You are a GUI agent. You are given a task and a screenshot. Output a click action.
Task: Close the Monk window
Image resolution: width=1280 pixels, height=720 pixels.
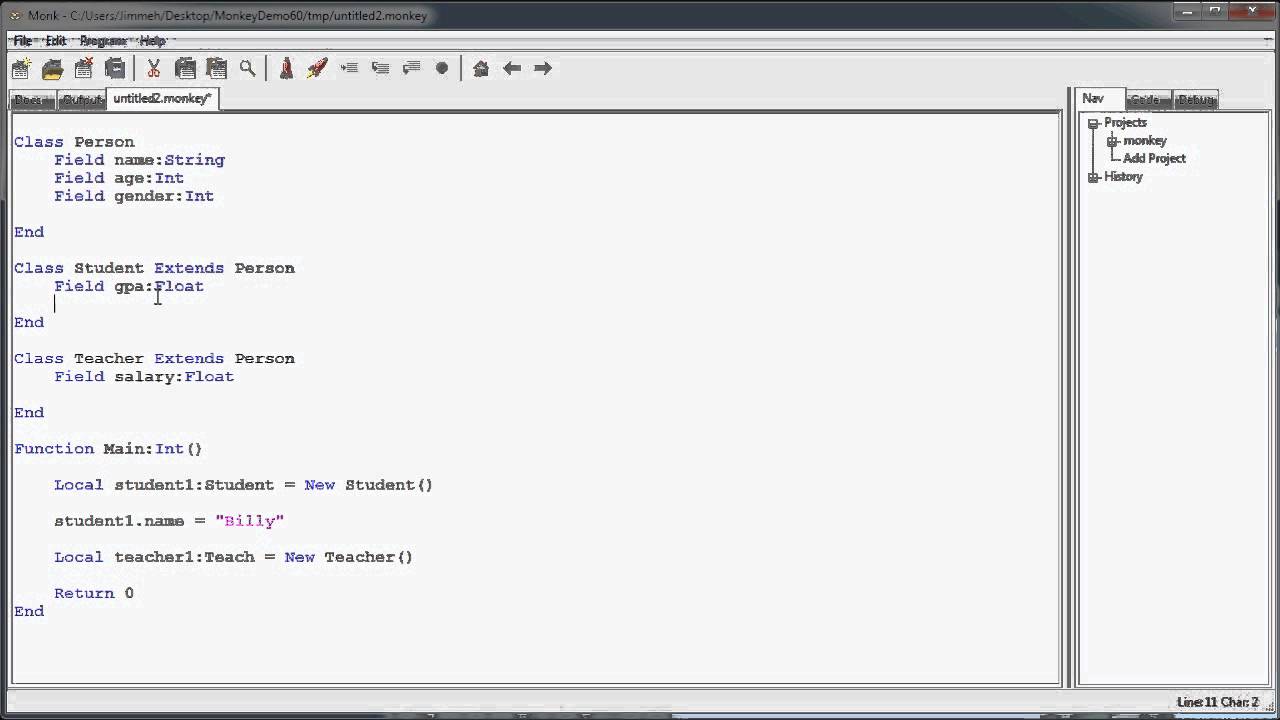click(x=1253, y=11)
